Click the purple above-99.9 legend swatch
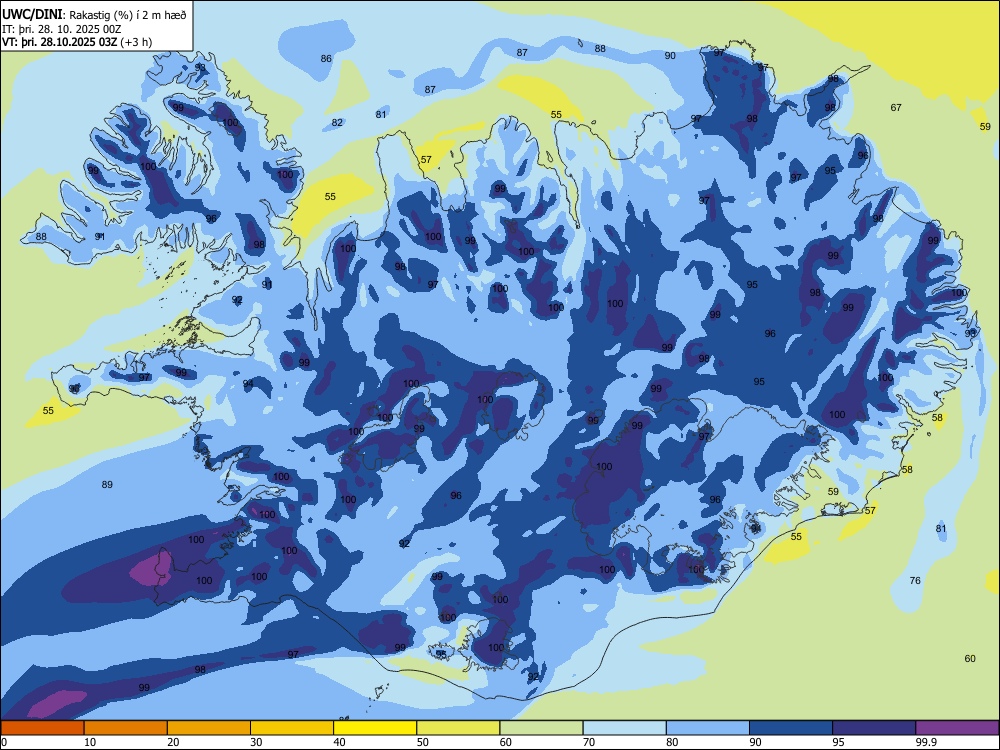Image resolution: width=1000 pixels, height=750 pixels. tap(957, 728)
